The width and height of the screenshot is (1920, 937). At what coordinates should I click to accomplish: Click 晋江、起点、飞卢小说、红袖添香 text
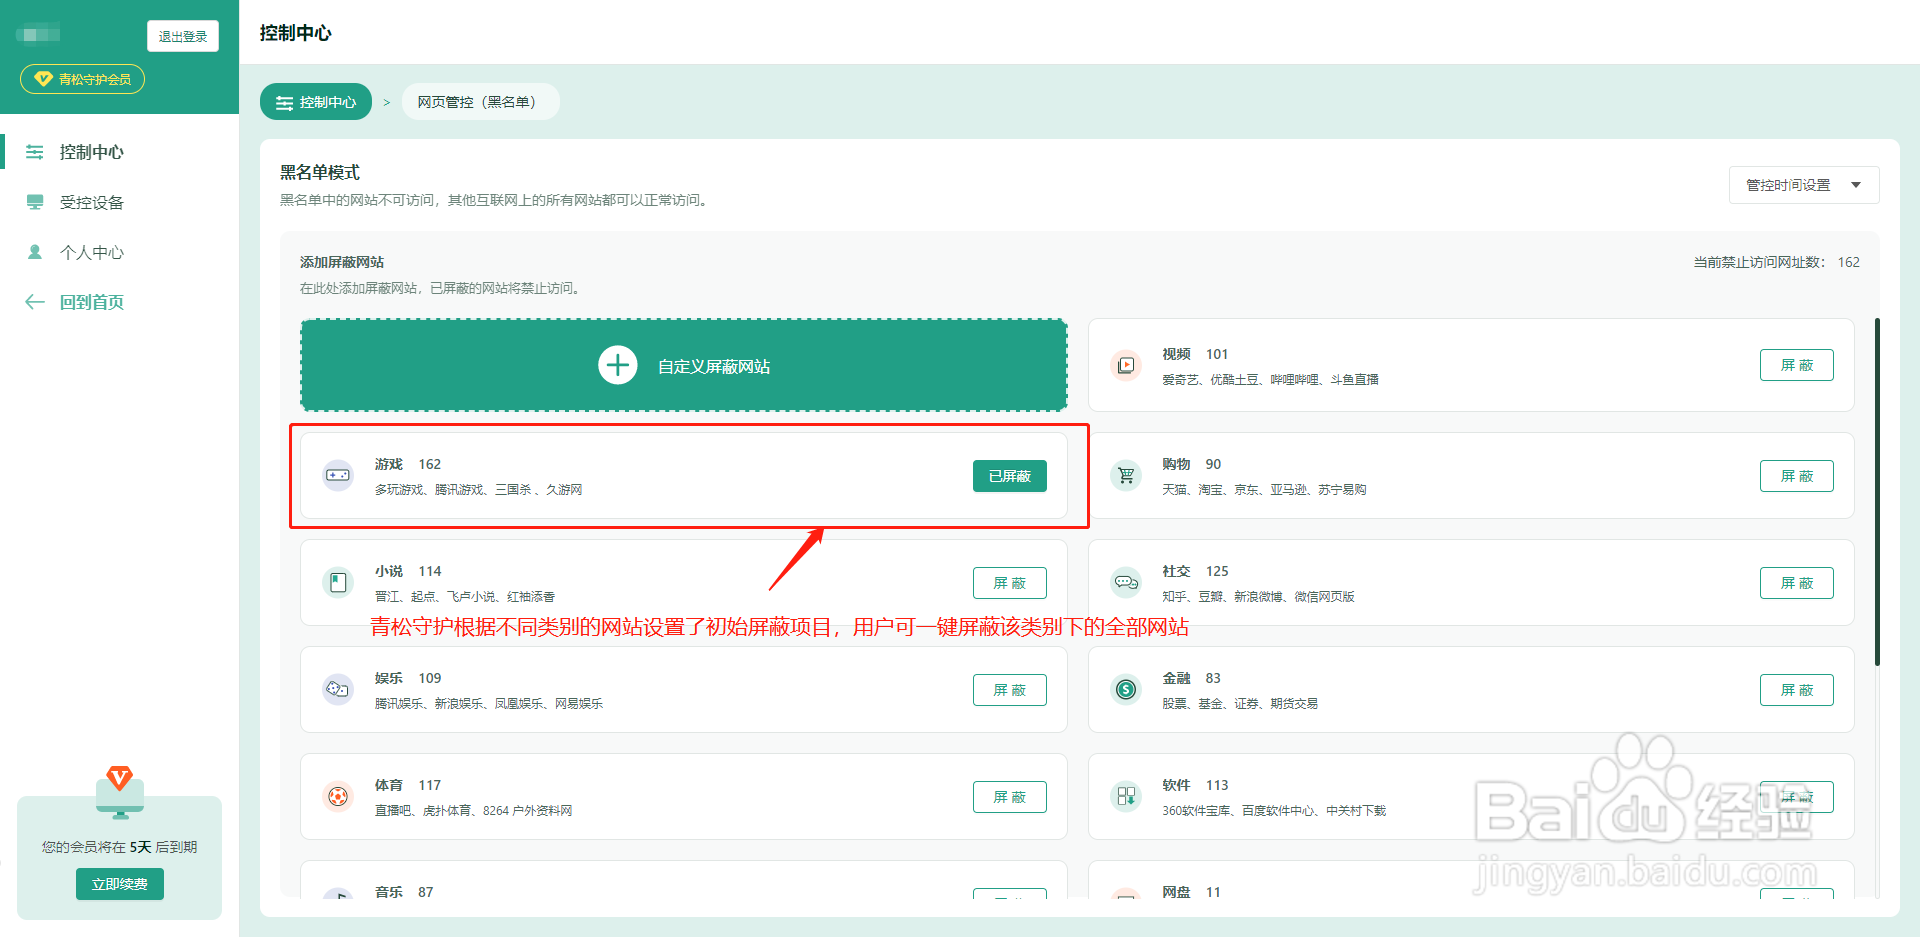(465, 596)
